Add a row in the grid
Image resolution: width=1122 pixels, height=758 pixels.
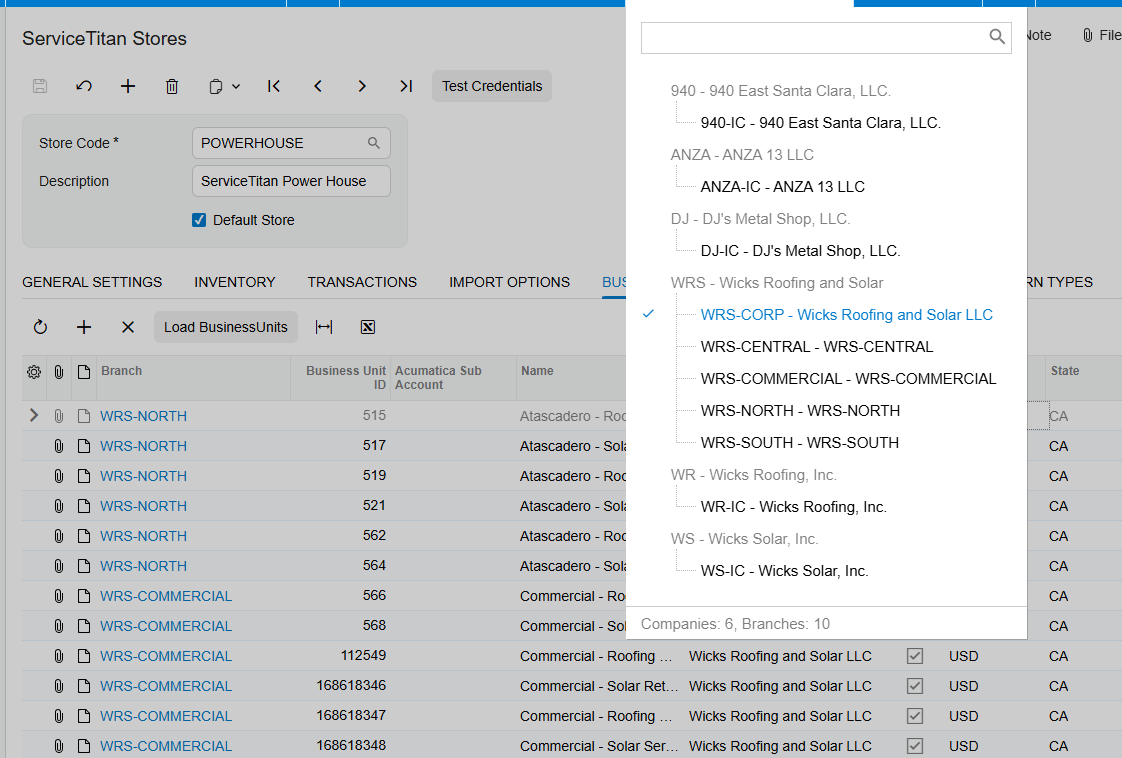point(84,327)
